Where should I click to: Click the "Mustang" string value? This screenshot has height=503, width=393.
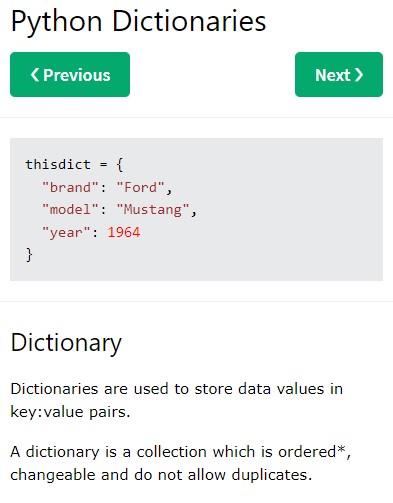tap(153, 209)
